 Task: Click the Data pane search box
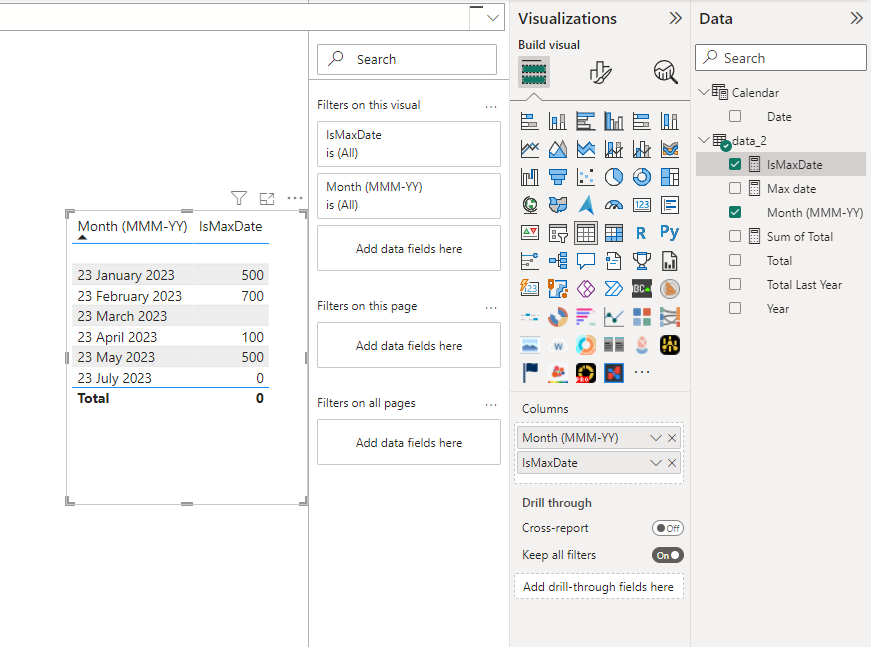click(780, 58)
